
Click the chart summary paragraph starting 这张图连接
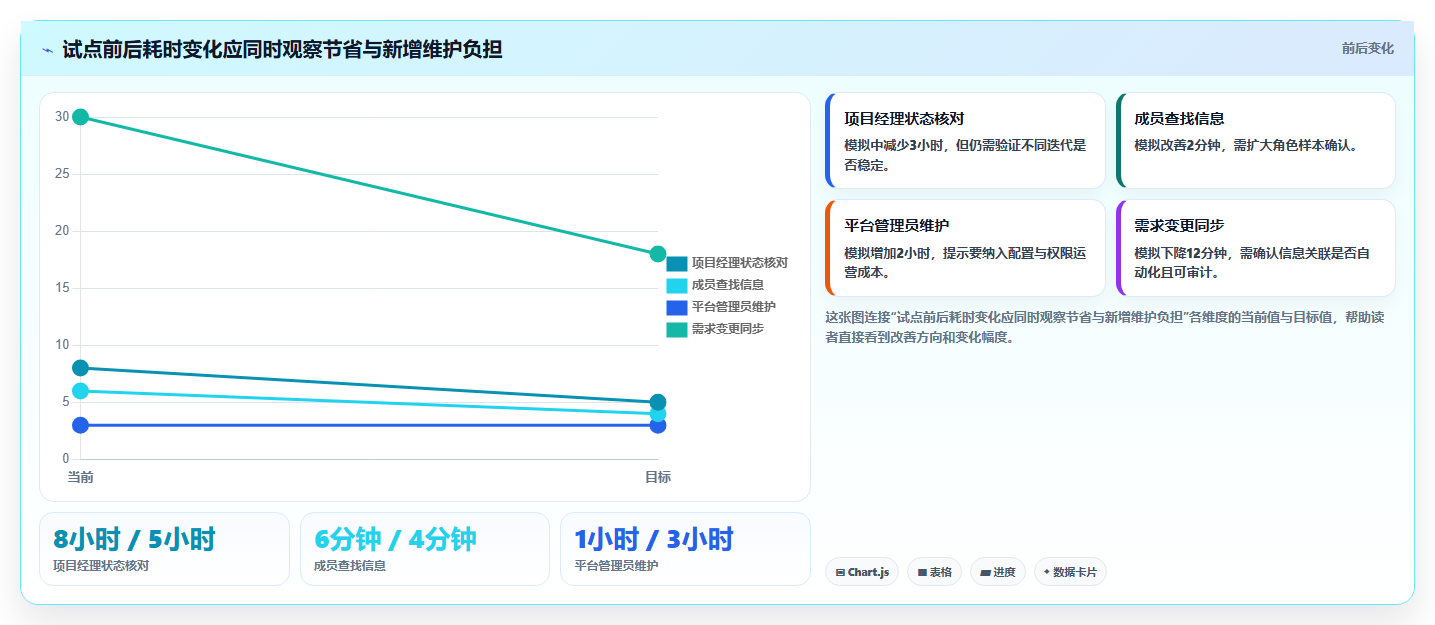tap(1105, 327)
